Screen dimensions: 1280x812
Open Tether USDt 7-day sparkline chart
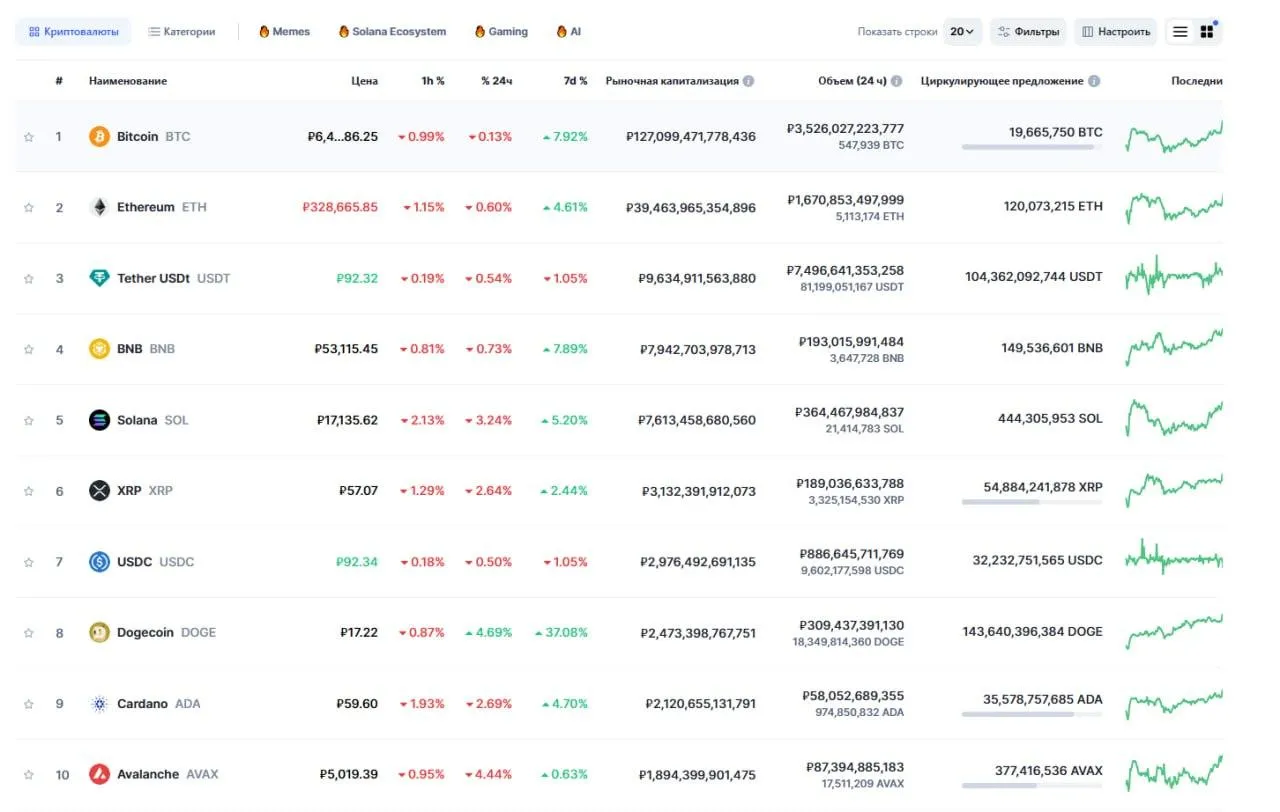tap(1174, 276)
